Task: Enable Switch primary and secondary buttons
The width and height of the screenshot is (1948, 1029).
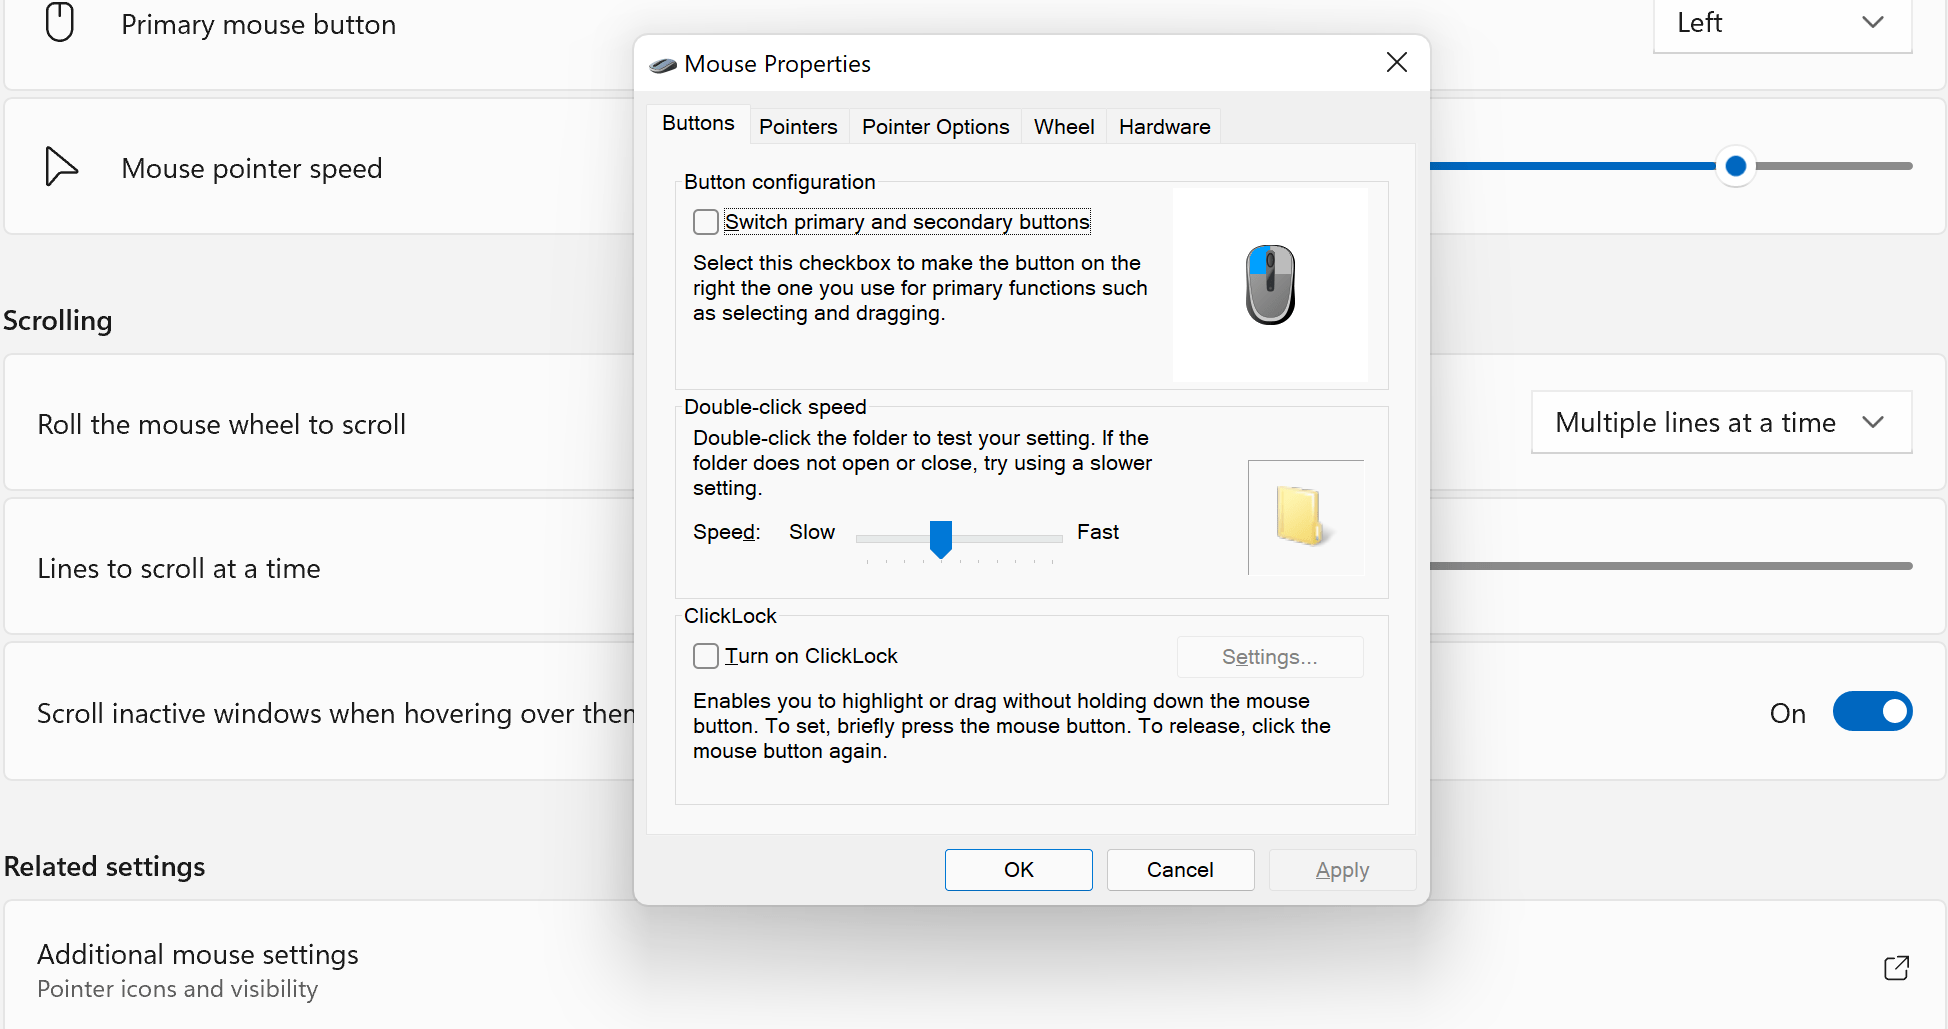Action: coord(705,221)
